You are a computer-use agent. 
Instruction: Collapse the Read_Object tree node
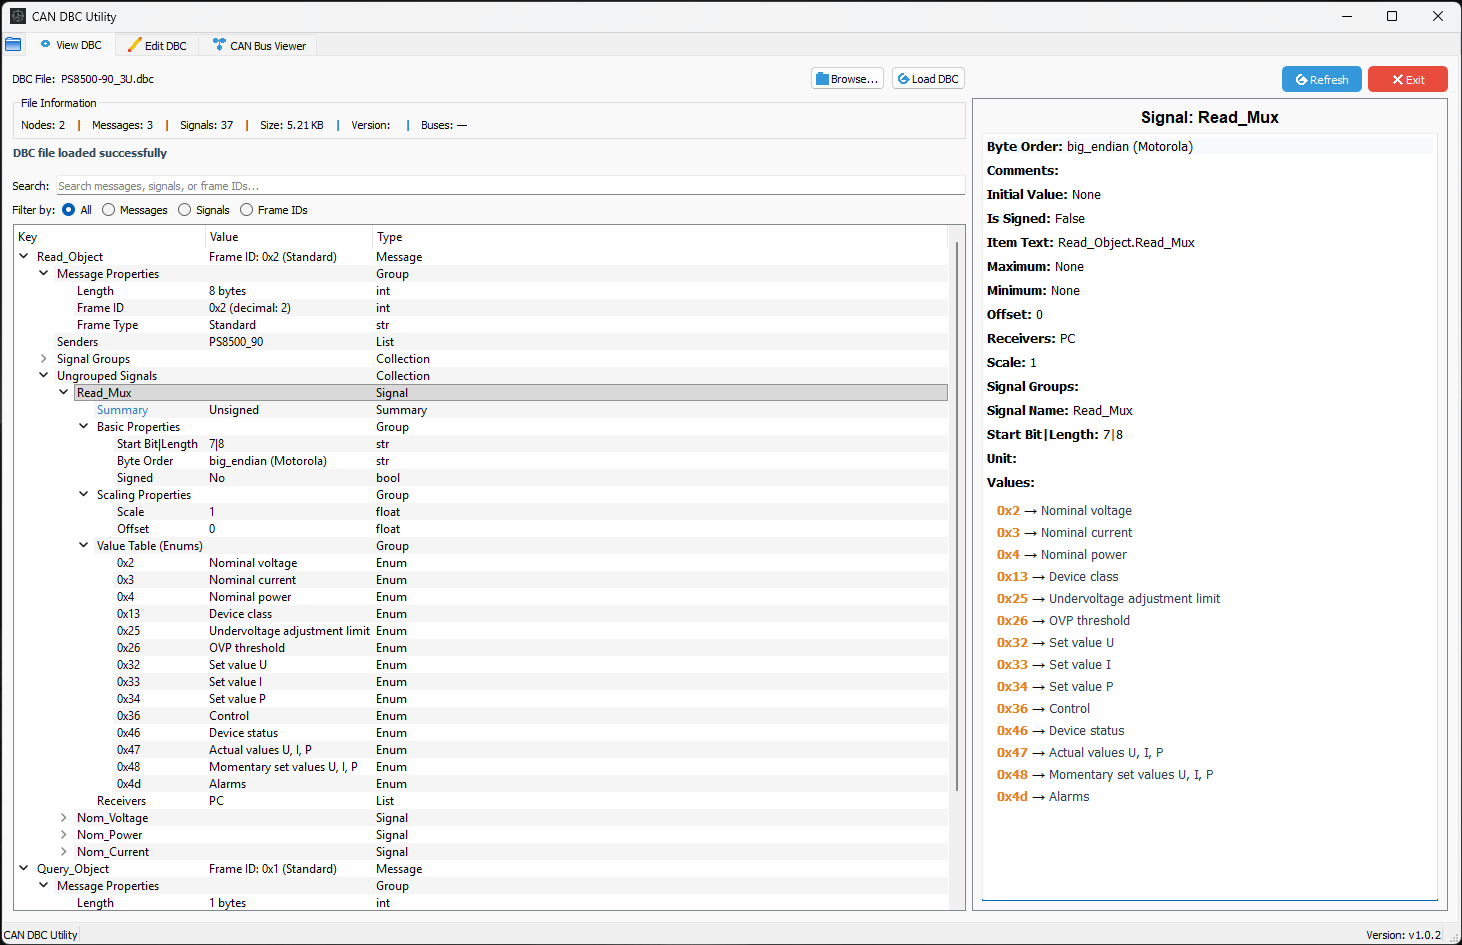tap(23, 256)
